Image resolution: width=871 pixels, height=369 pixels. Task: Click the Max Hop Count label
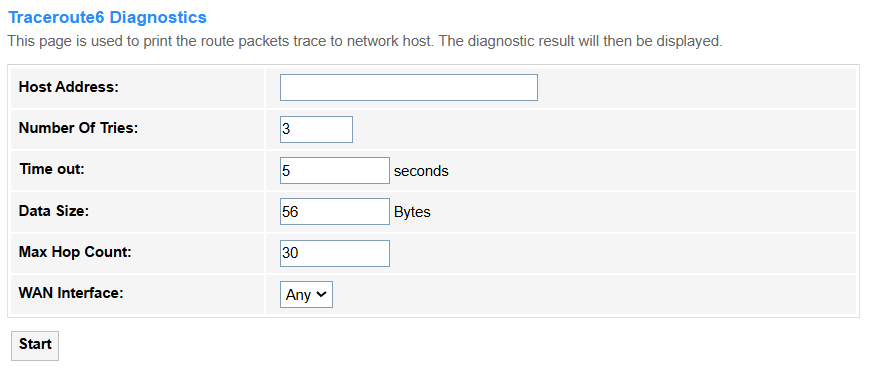coord(75,252)
